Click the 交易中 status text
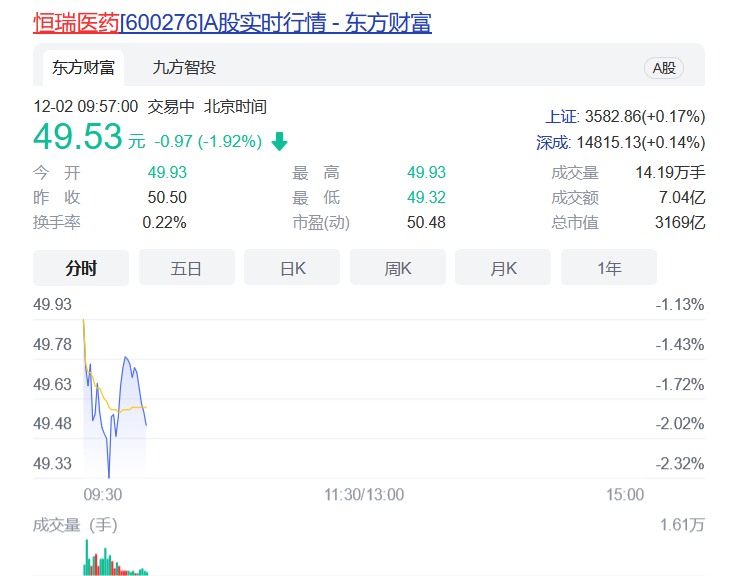Image resolution: width=745 pixels, height=576 pixels. 171,106
